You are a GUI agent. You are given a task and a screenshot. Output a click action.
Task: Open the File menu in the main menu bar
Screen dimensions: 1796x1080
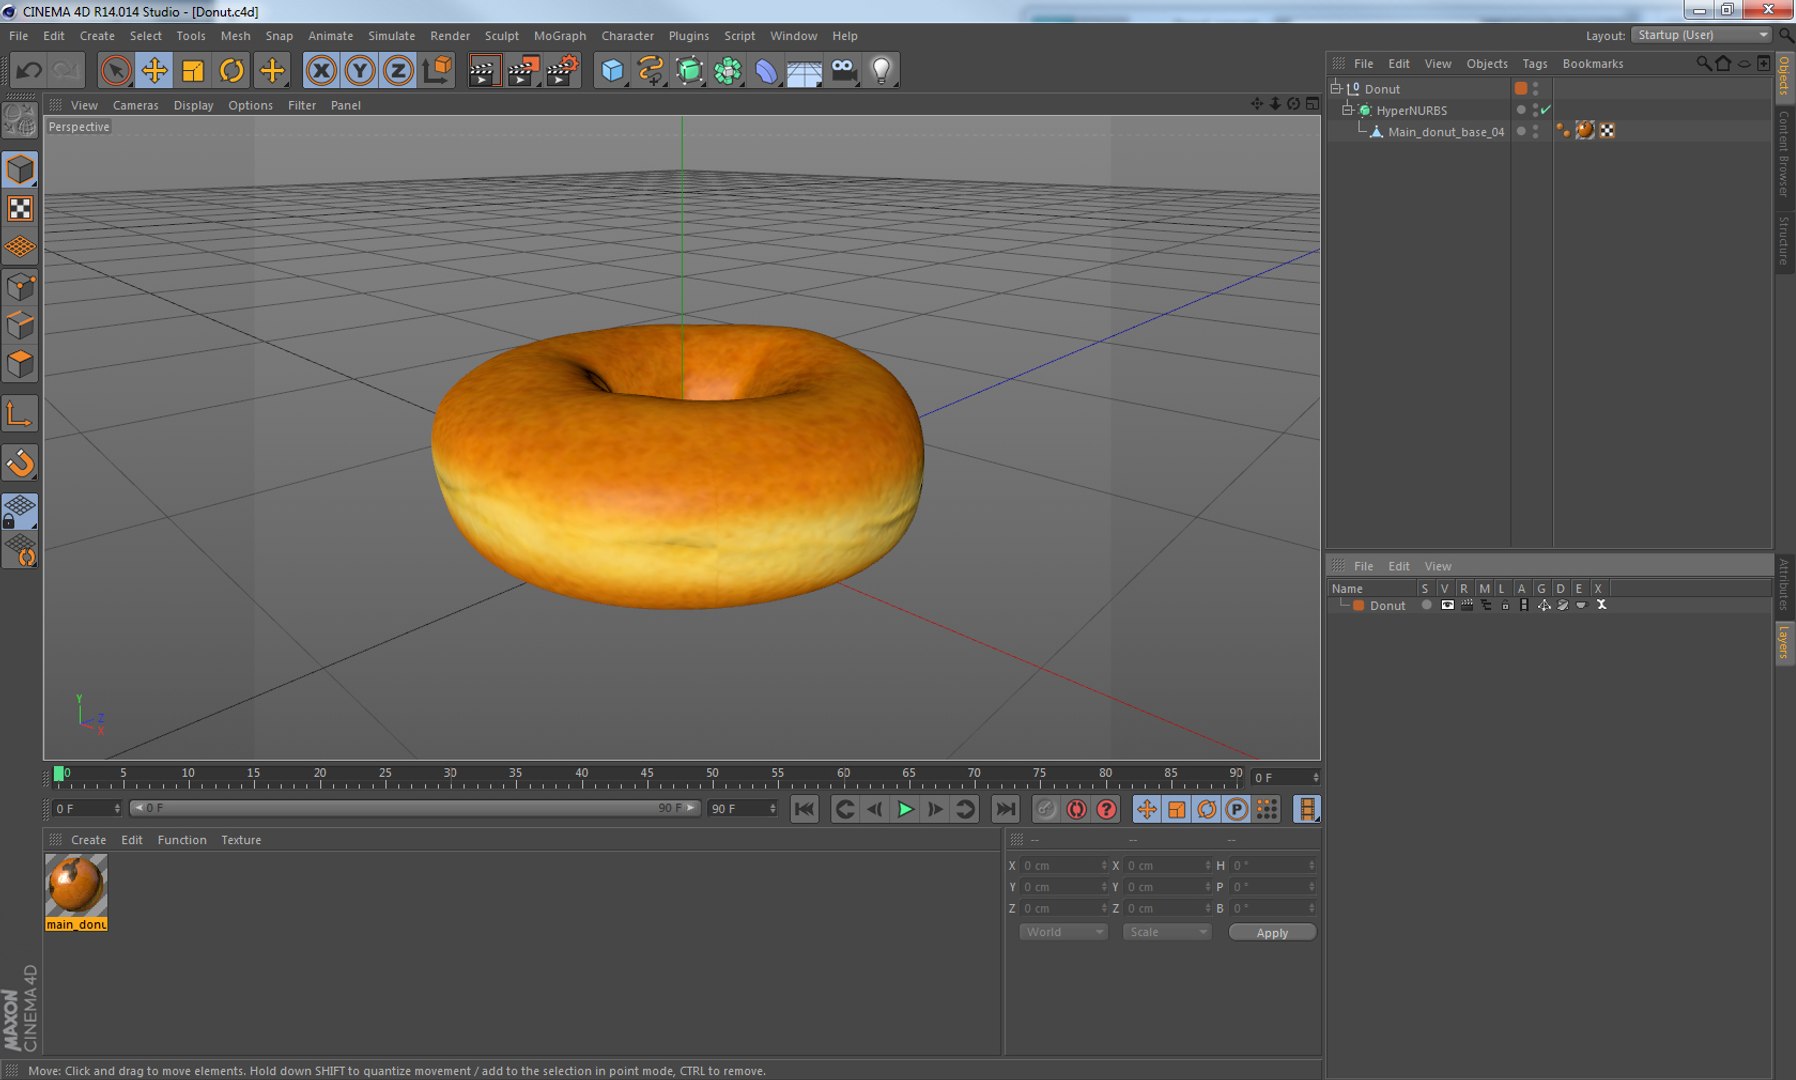click(18, 36)
